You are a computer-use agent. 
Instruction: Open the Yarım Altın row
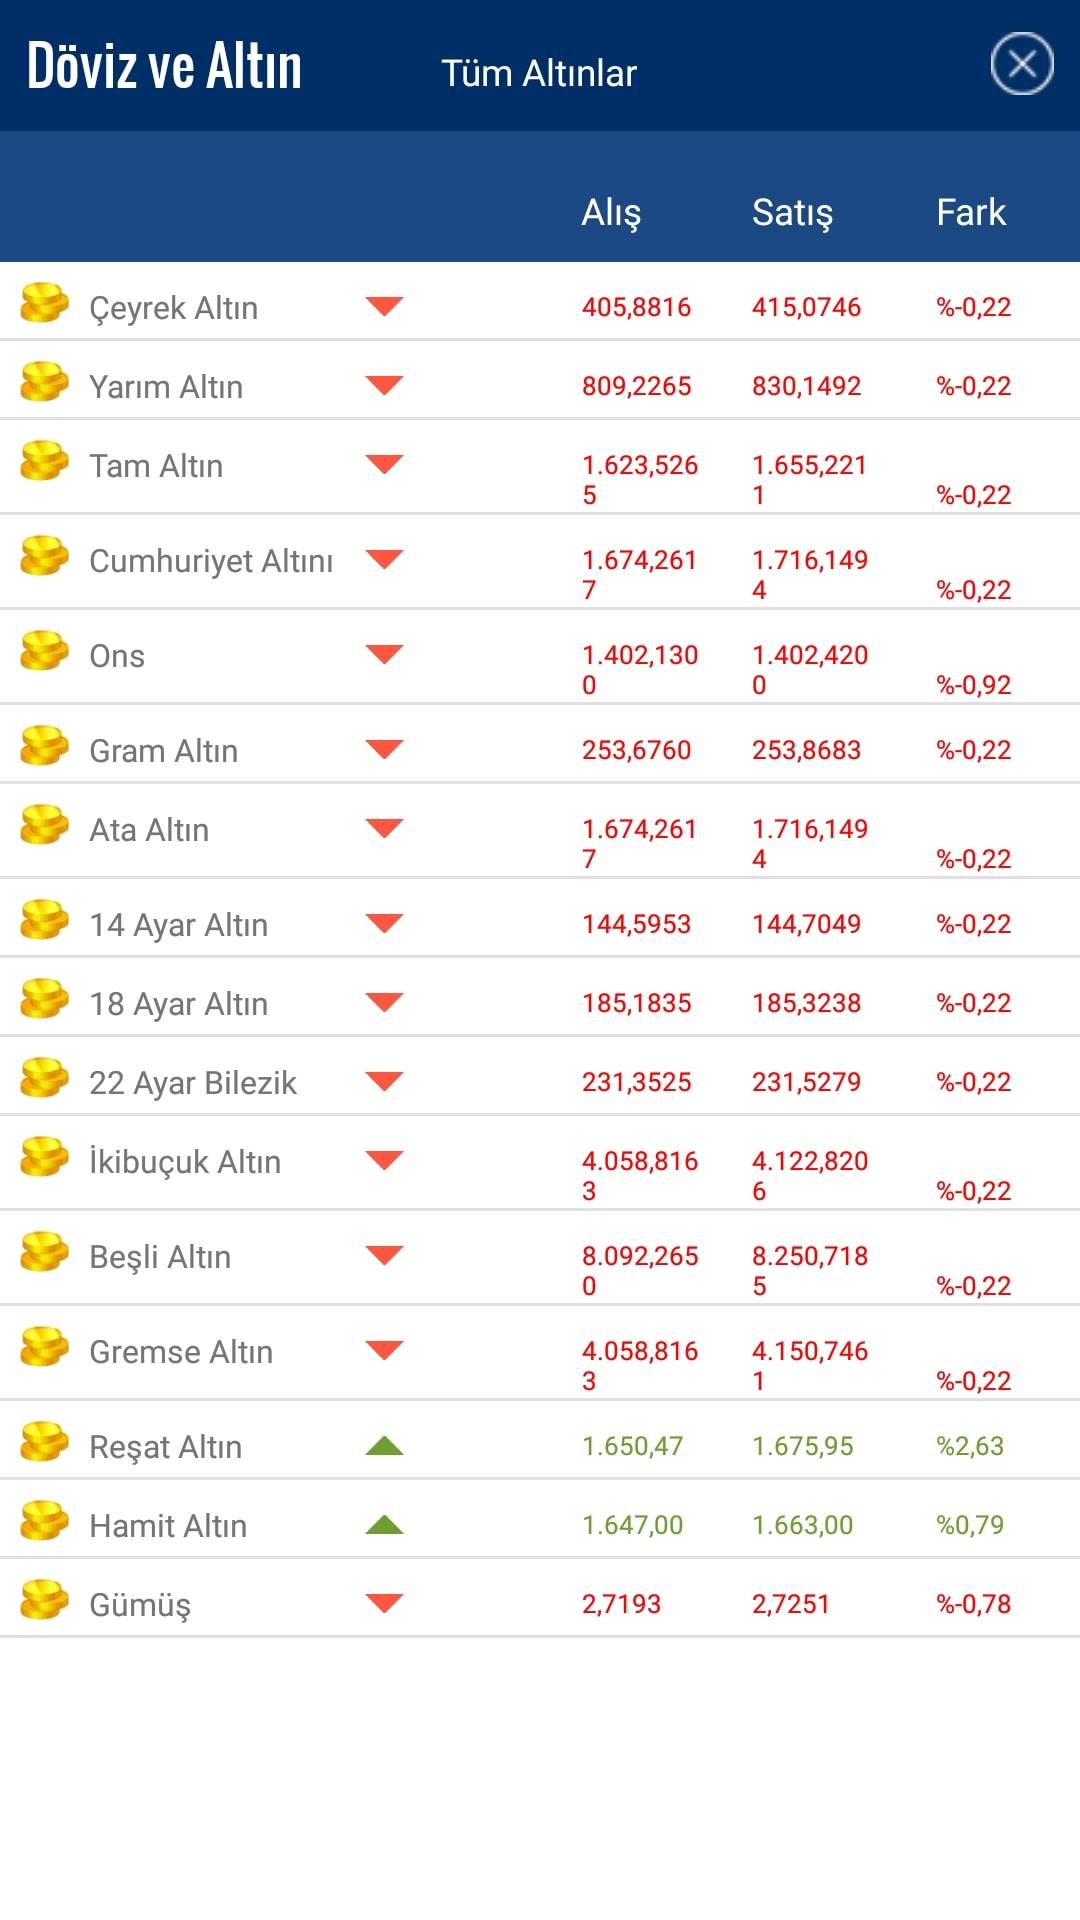(540, 381)
